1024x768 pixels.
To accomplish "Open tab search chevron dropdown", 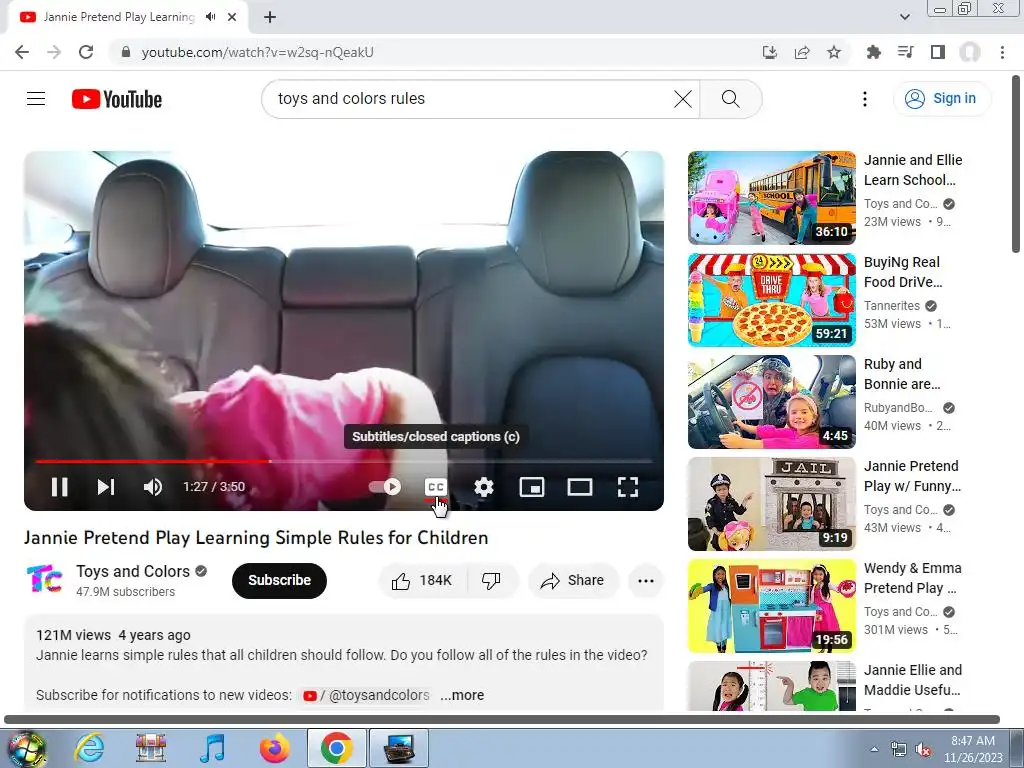I will click(x=904, y=17).
